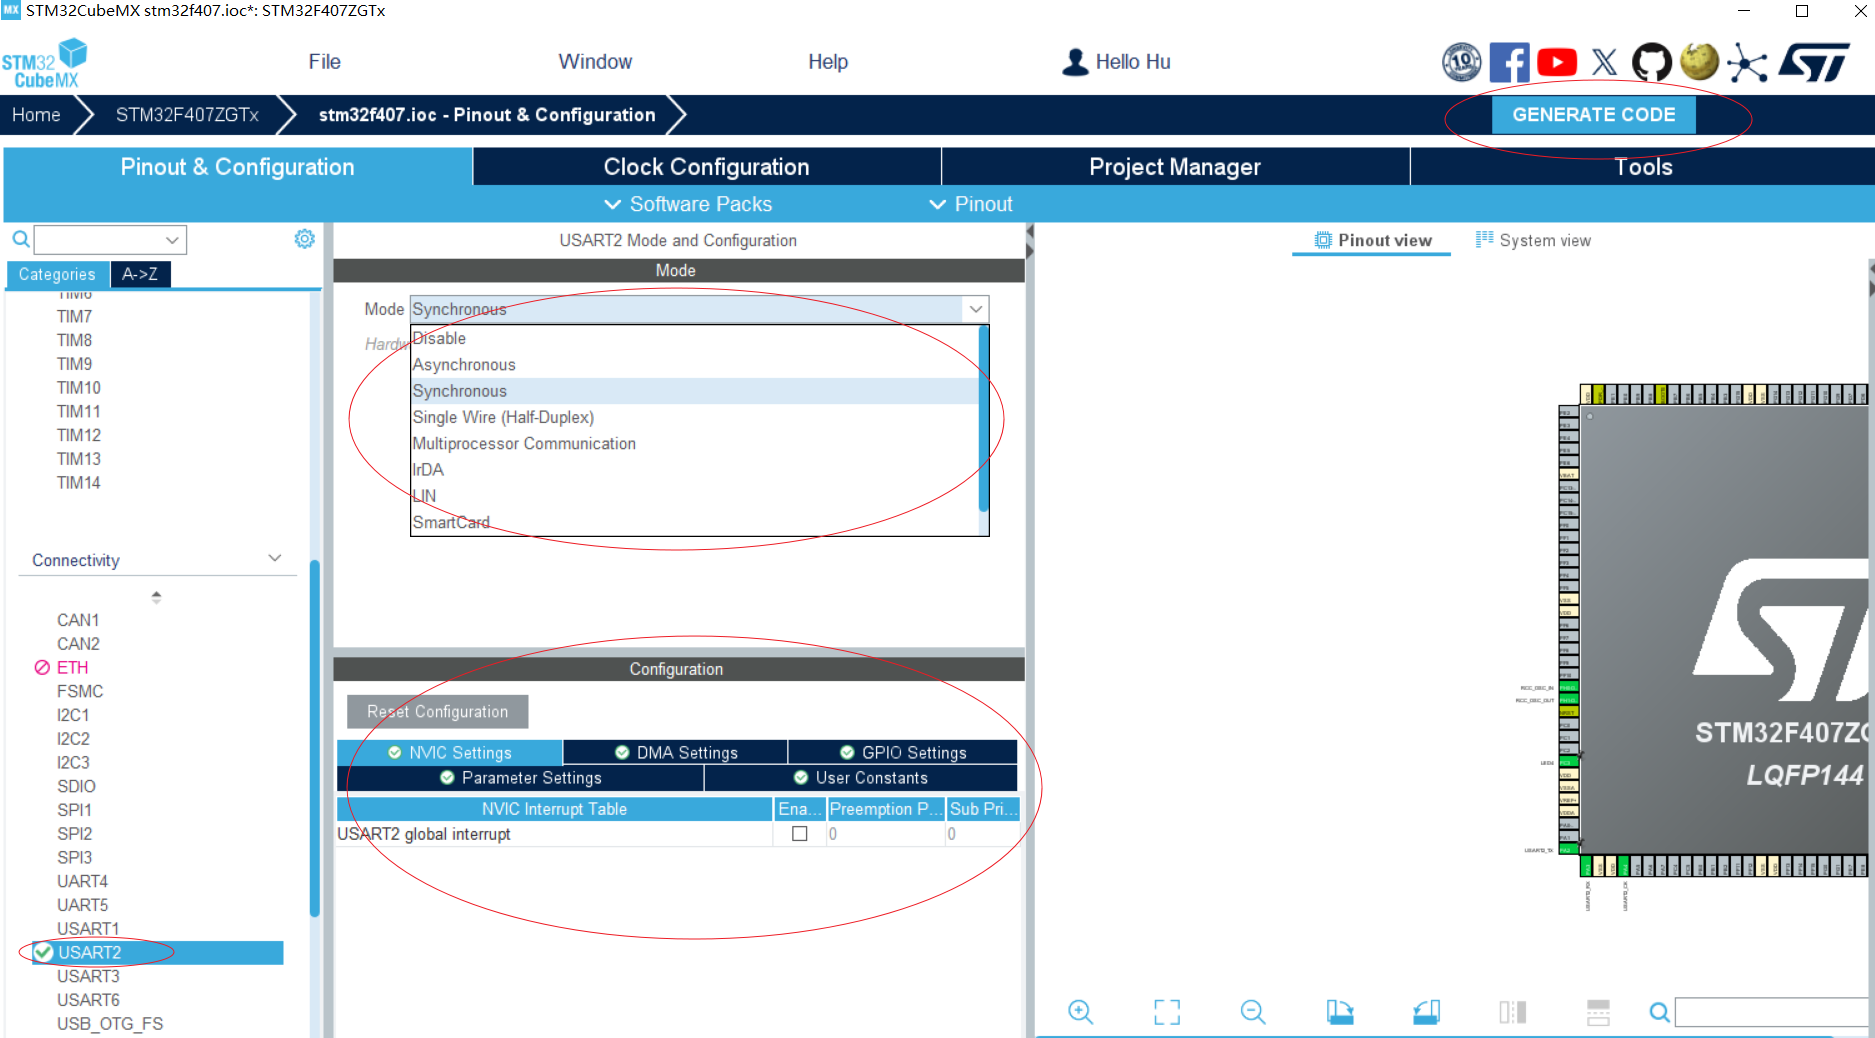Go to the Home breadcrumb
Viewport: 1875px width, 1038px height.
click(x=36, y=115)
